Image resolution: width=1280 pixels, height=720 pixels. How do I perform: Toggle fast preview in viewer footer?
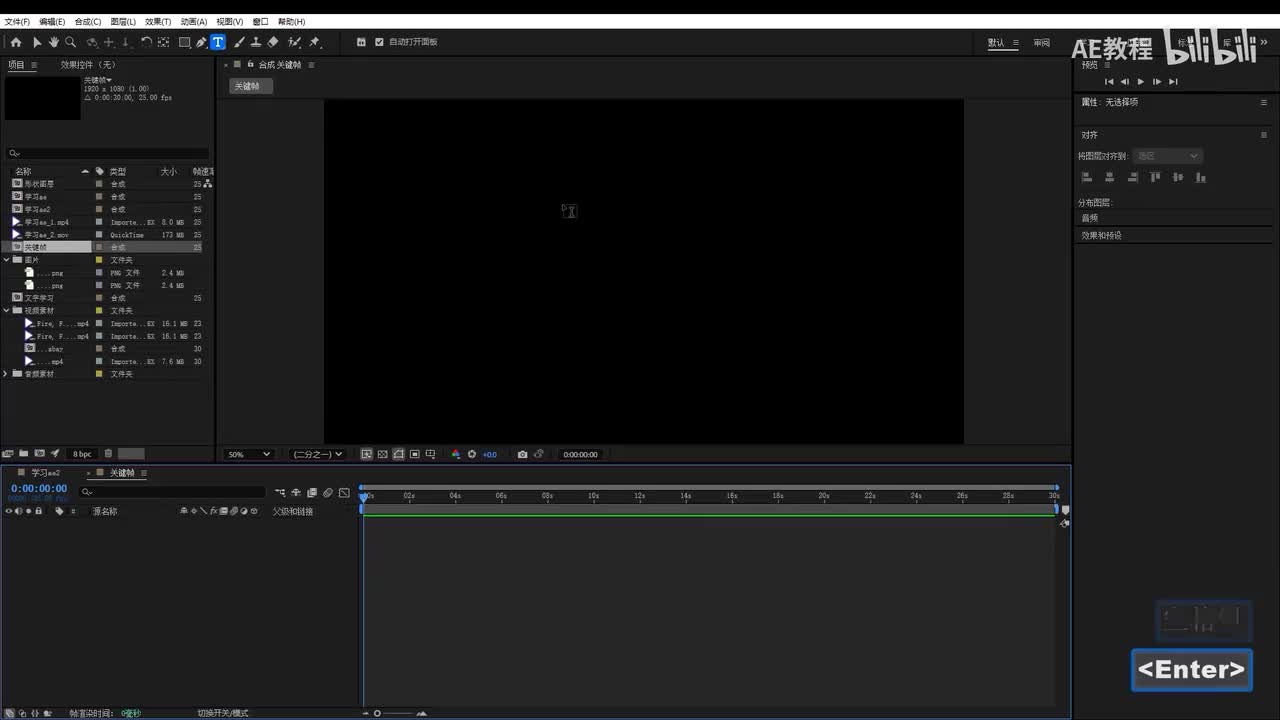pyautogui.click(x=367, y=454)
